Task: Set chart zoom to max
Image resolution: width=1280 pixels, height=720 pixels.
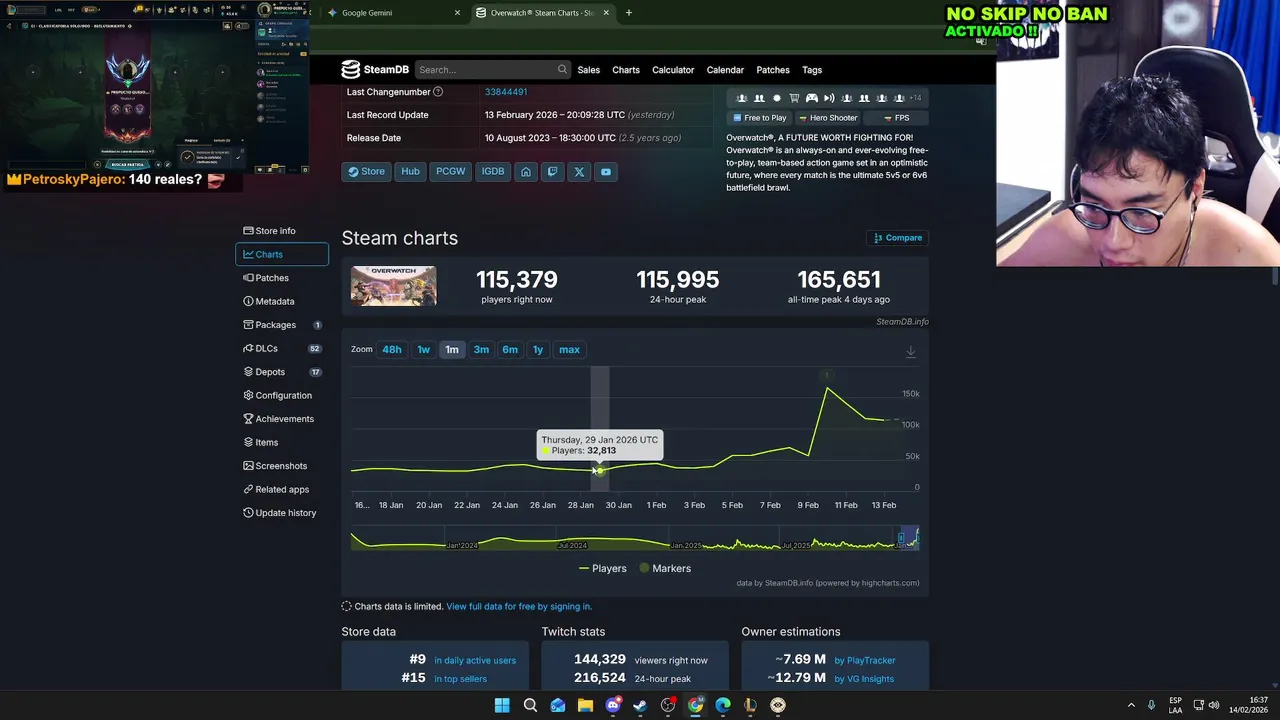Action: [x=569, y=350]
